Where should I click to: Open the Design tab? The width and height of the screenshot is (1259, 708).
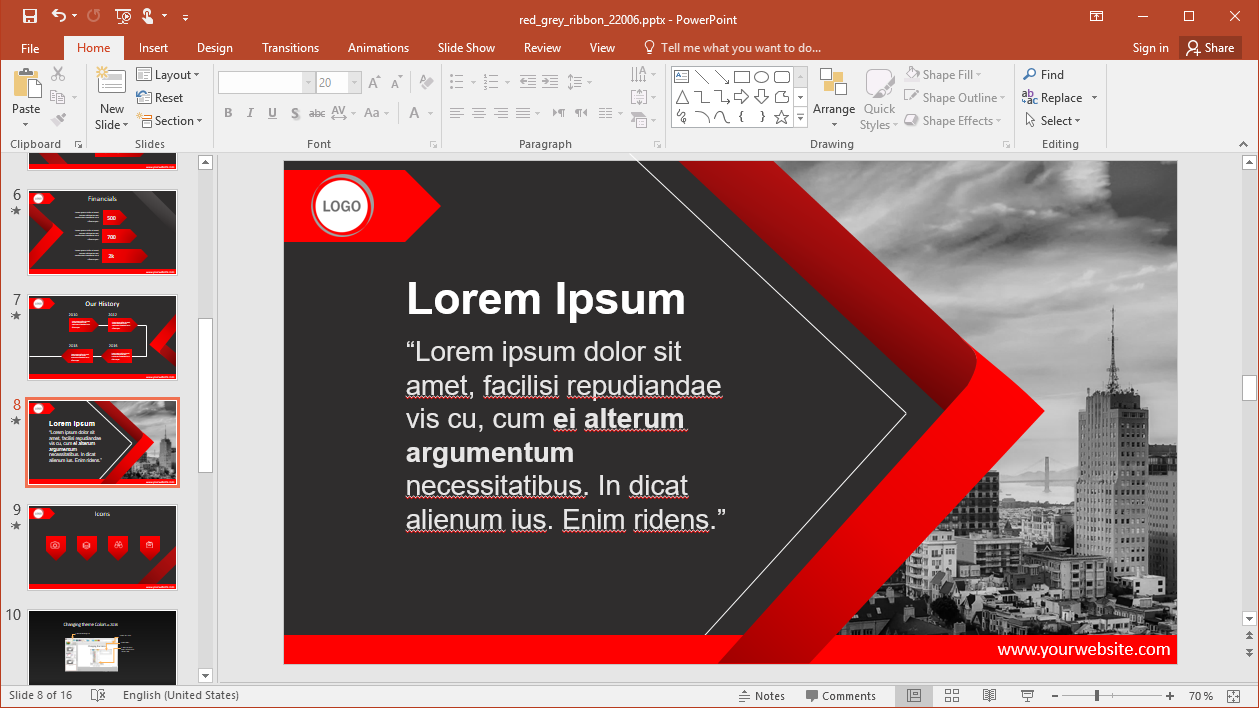[x=214, y=48]
